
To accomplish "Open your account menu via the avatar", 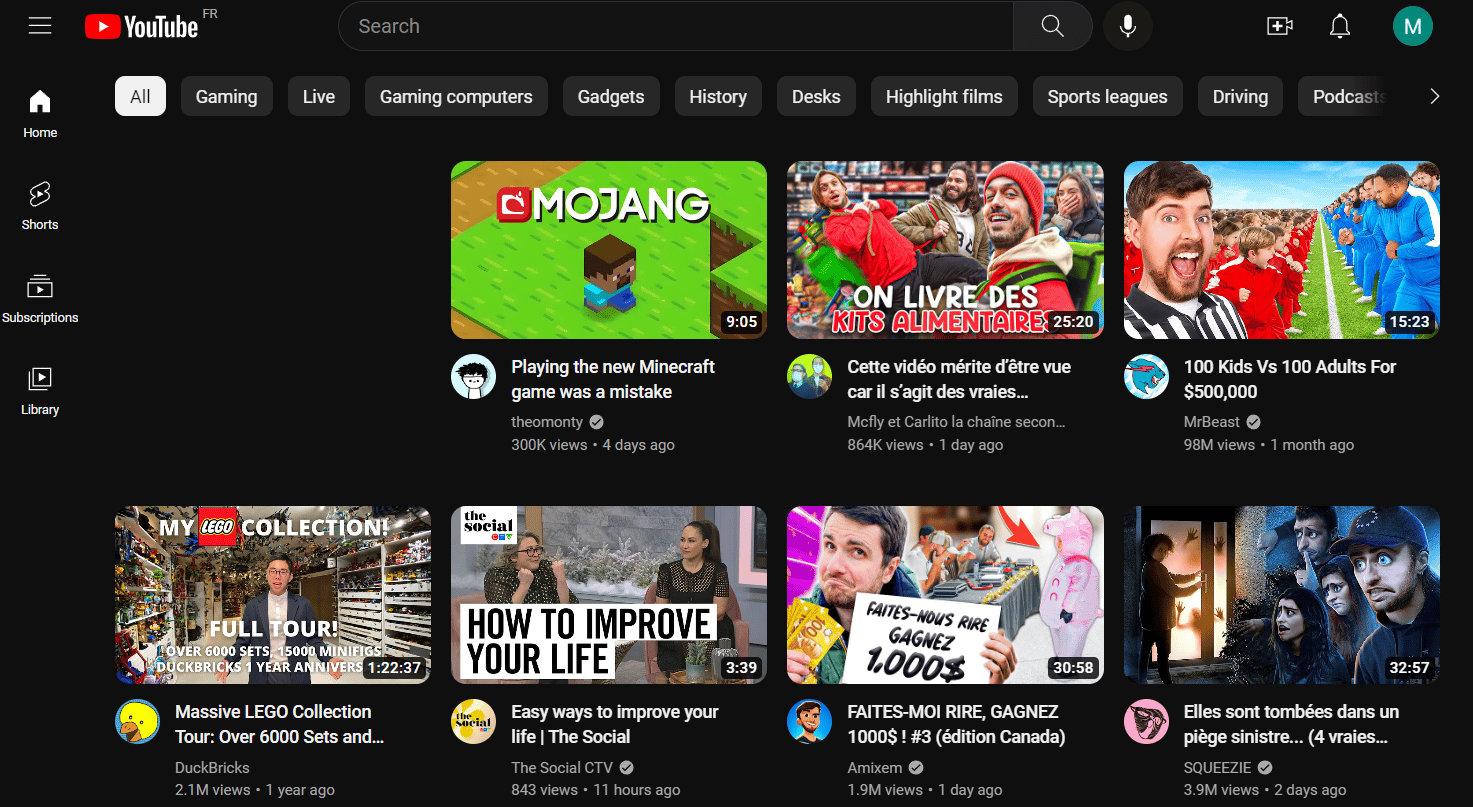I will coord(1413,26).
